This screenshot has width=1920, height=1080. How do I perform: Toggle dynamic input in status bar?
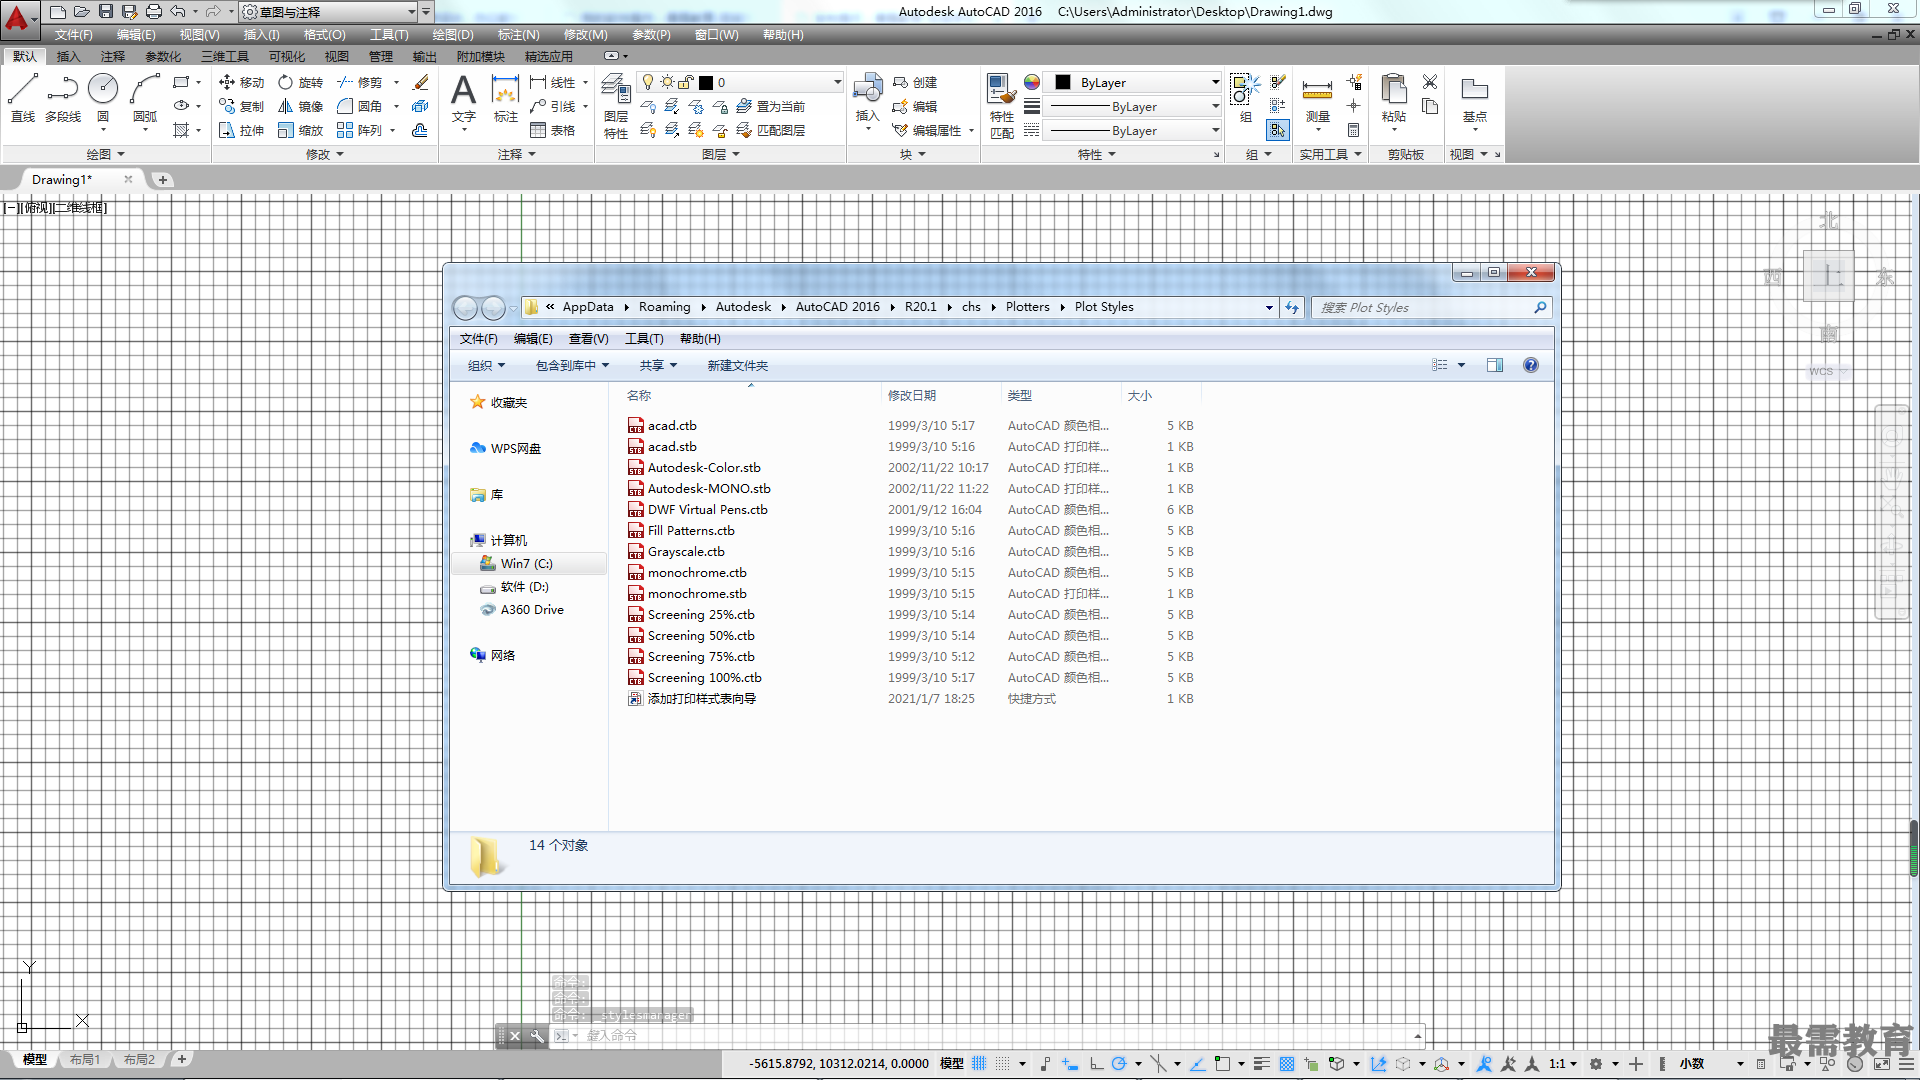1070,1063
